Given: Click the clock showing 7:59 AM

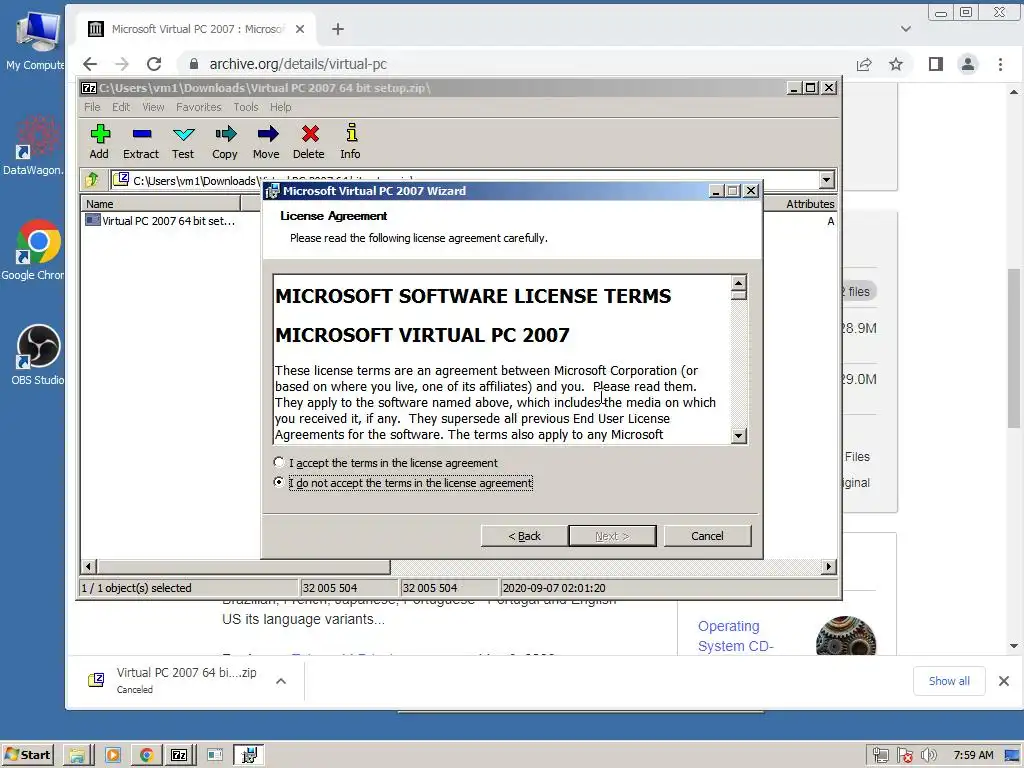Looking at the screenshot, I should click(x=973, y=756).
